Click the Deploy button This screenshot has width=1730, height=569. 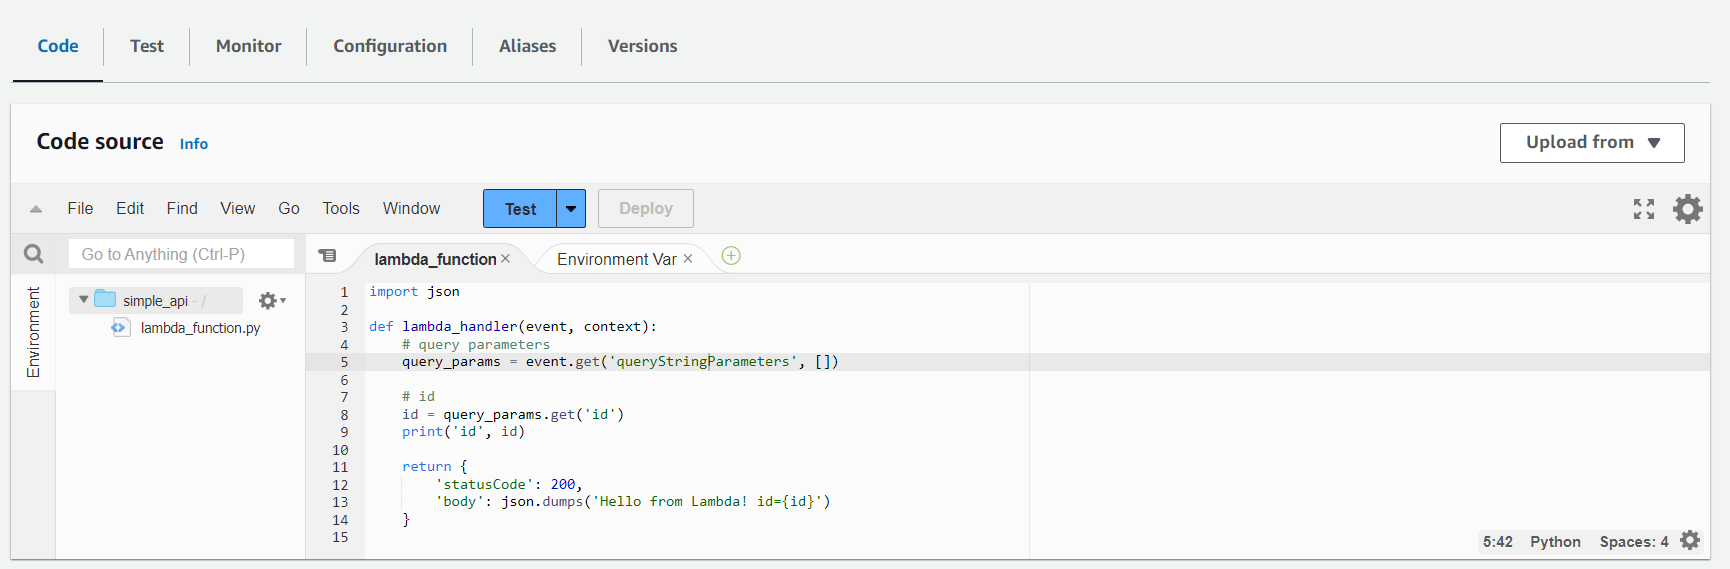point(645,209)
